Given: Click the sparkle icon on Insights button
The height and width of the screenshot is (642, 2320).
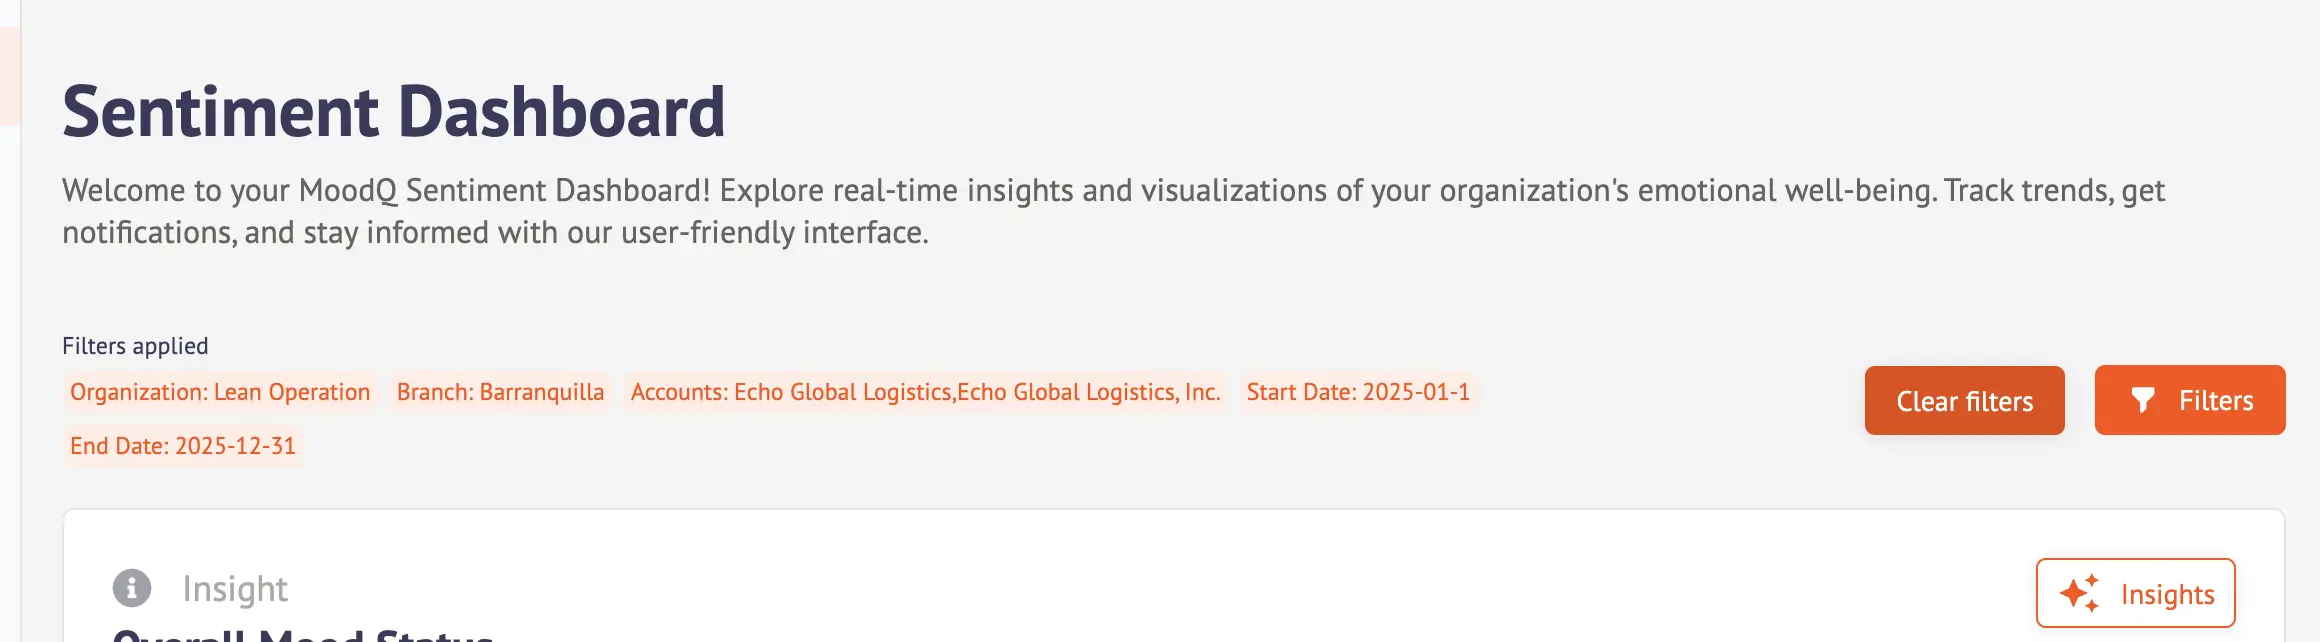Looking at the screenshot, I should [x=2080, y=593].
